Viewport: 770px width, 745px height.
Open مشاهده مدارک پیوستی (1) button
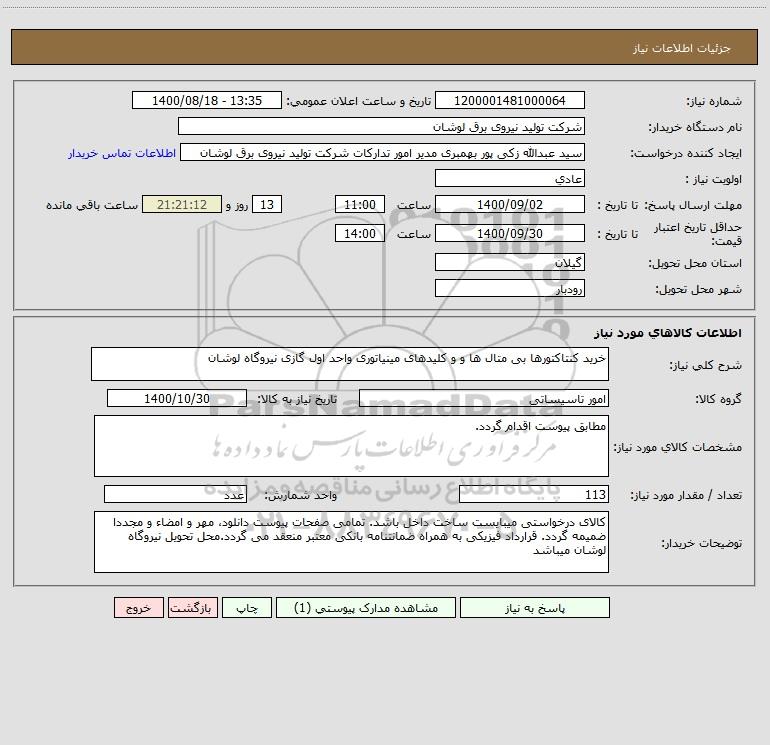[x=366, y=607]
